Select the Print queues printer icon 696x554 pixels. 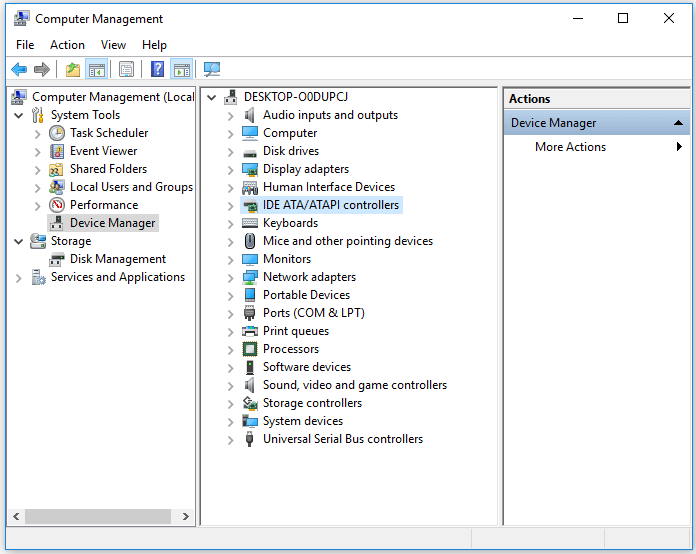(x=250, y=331)
